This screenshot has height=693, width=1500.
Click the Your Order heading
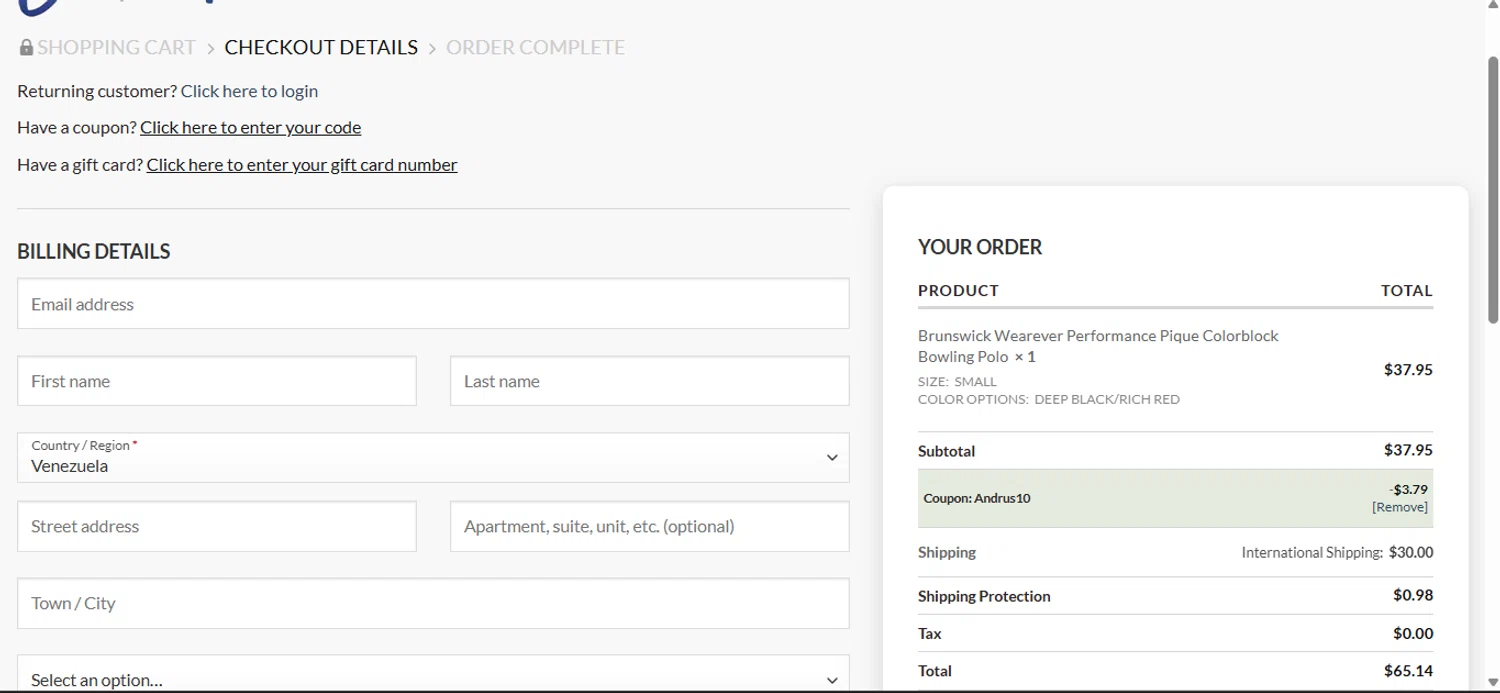[x=980, y=247]
